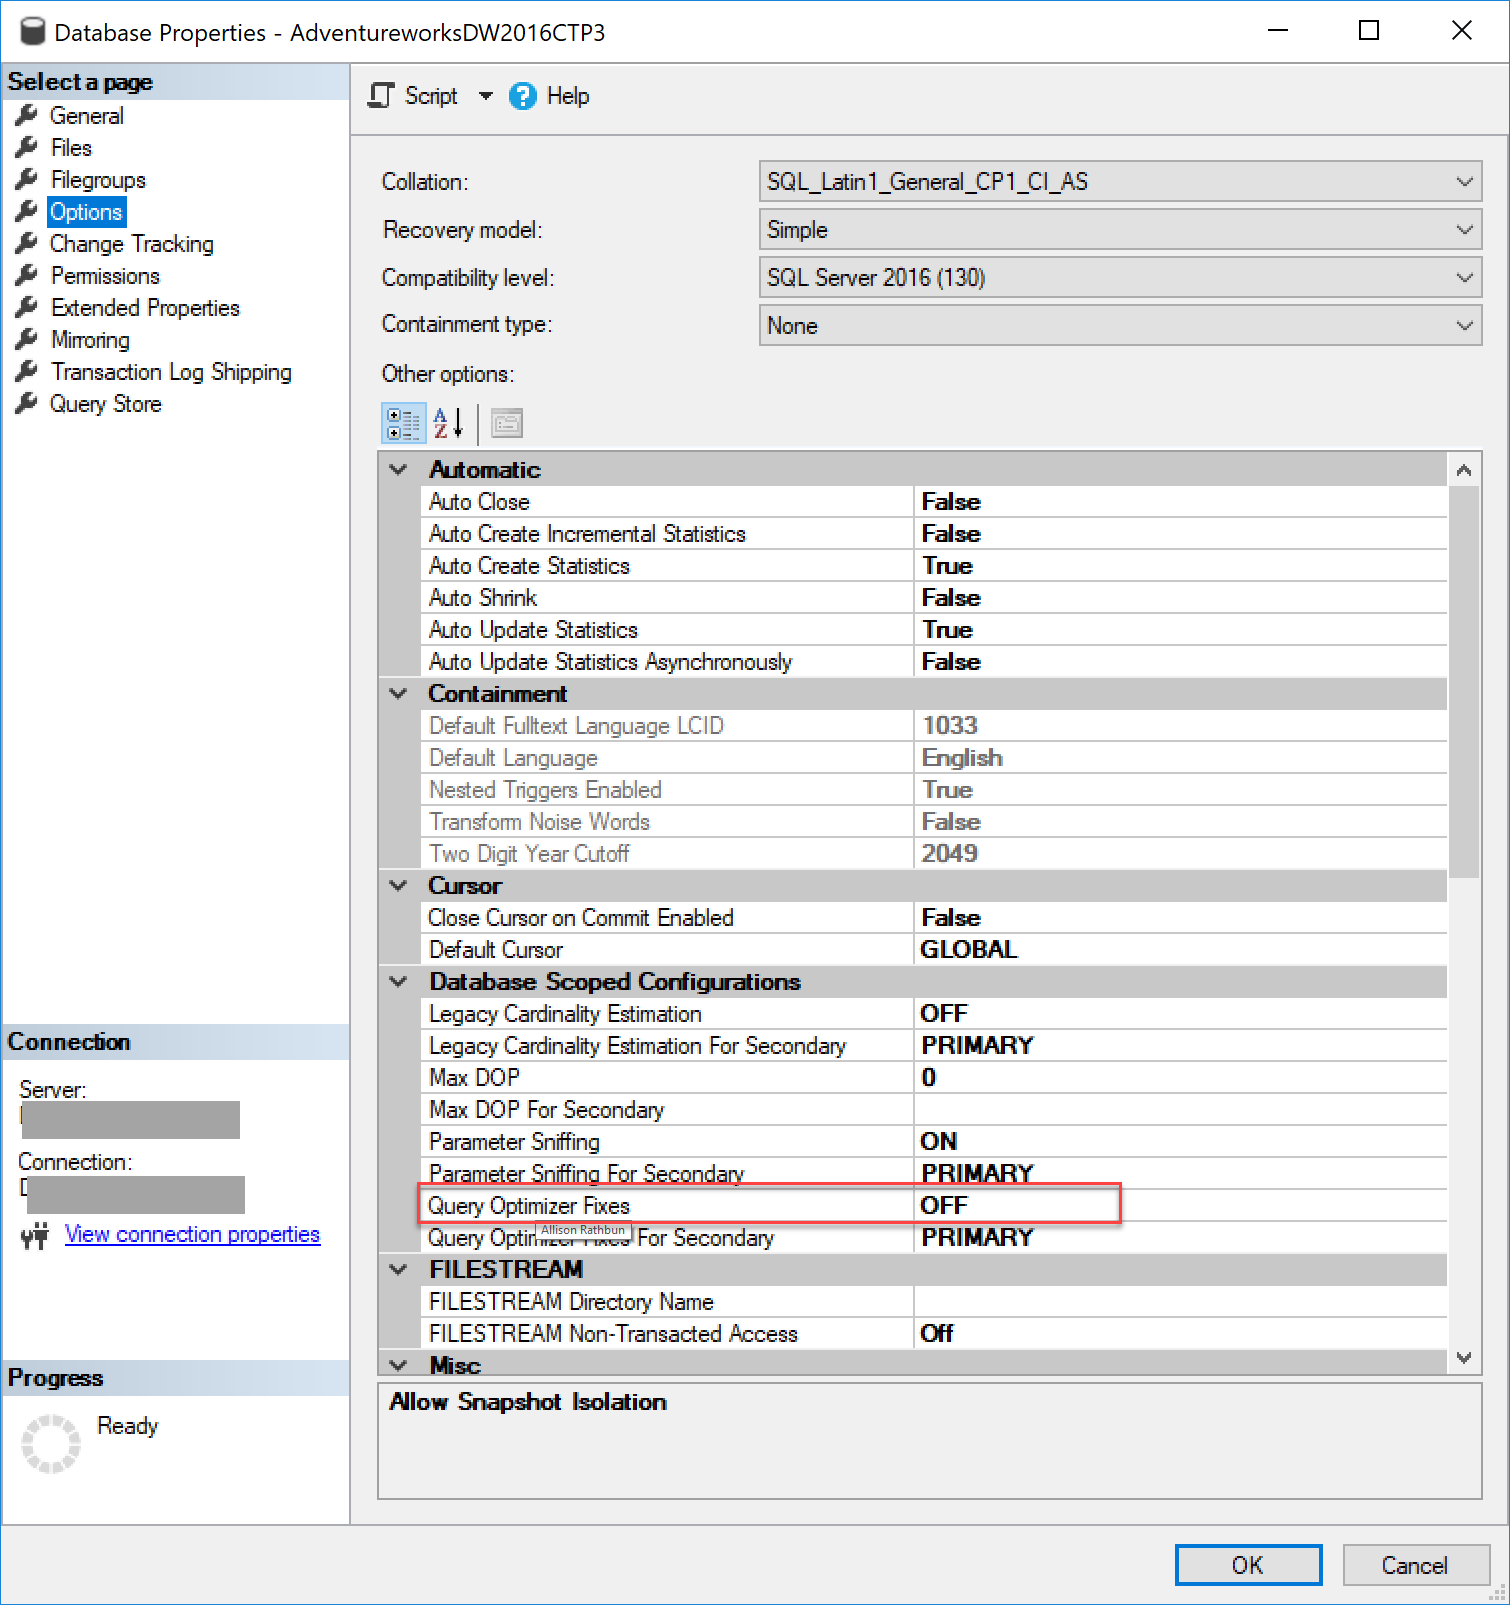
Task: Open the General page
Action: click(x=86, y=116)
